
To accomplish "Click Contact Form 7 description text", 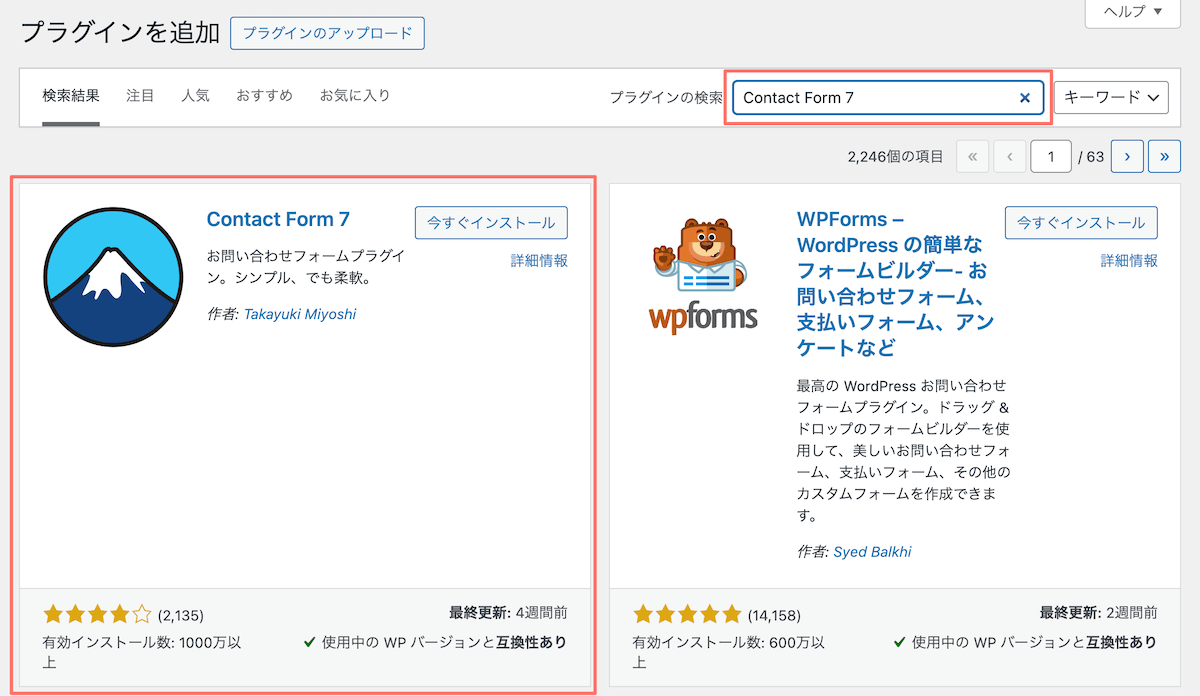I will click(305, 267).
